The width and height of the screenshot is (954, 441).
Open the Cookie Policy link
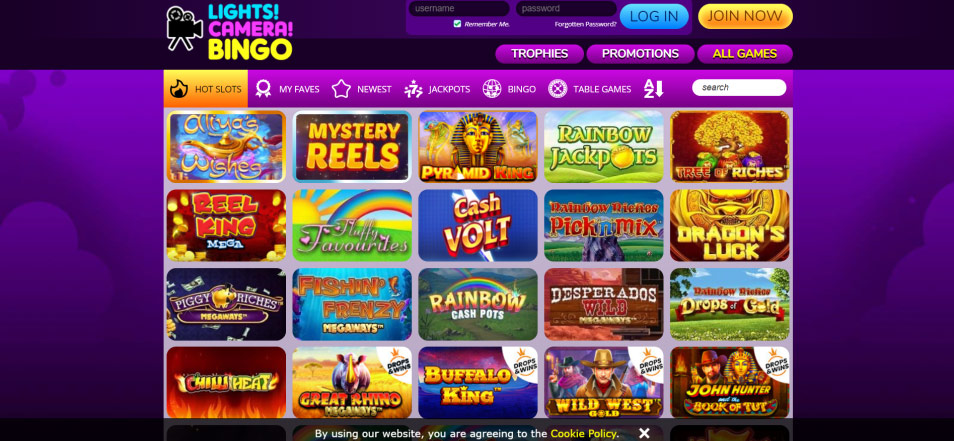[583, 434]
